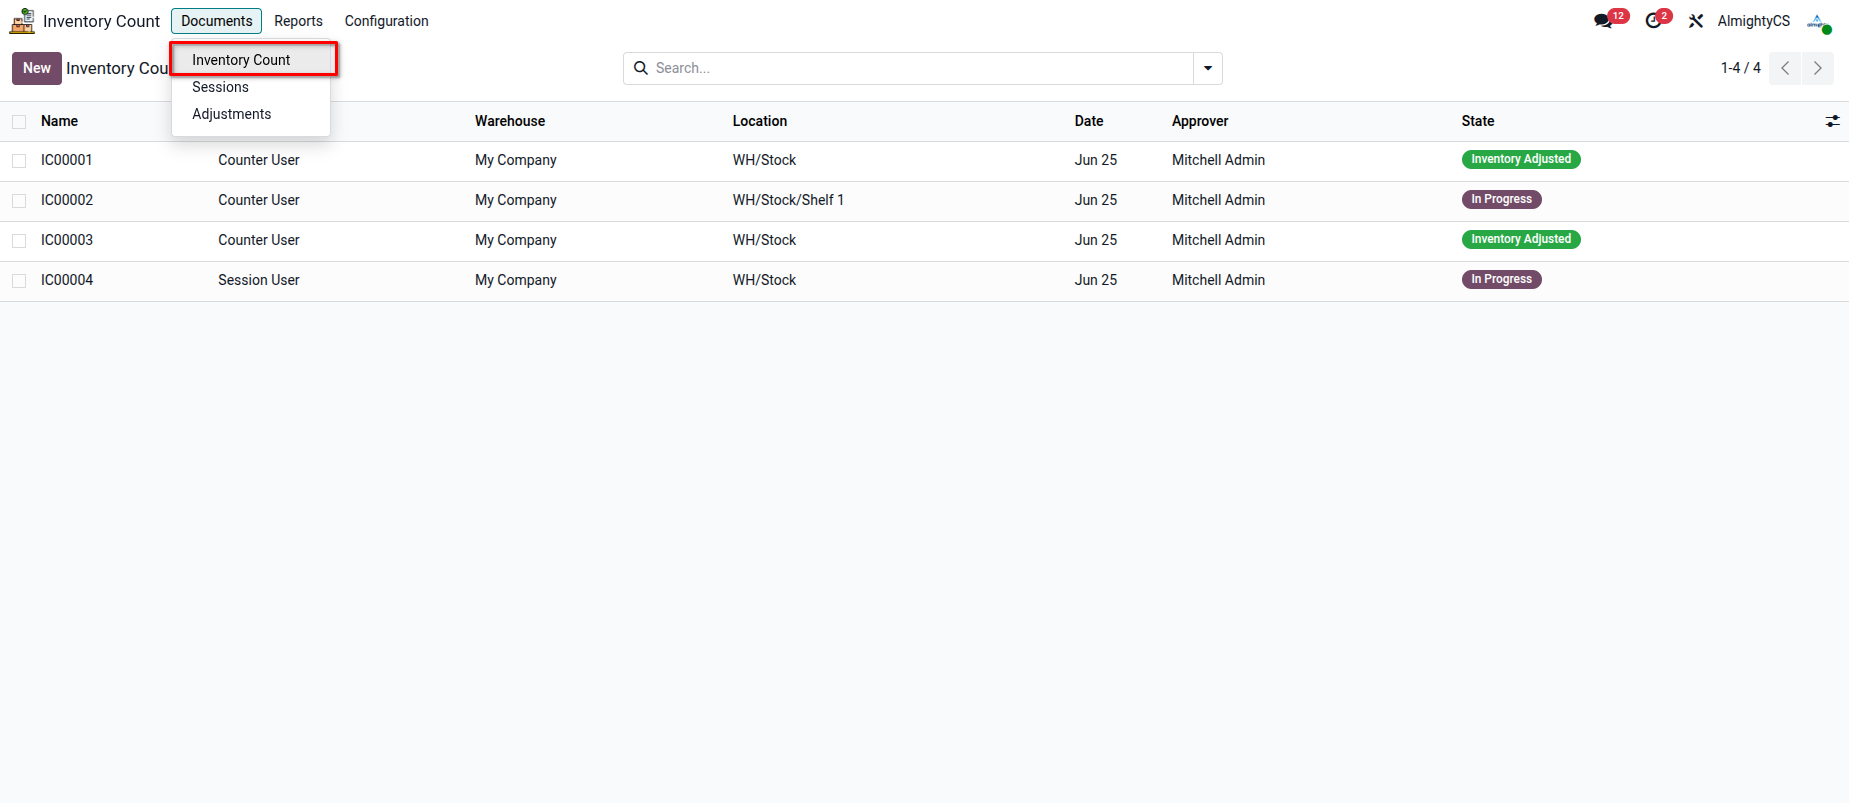Select the IC00003 row checkbox
Image resolution: width=1849 pixels, height=803 pixels.
click(x=19, y=241)
